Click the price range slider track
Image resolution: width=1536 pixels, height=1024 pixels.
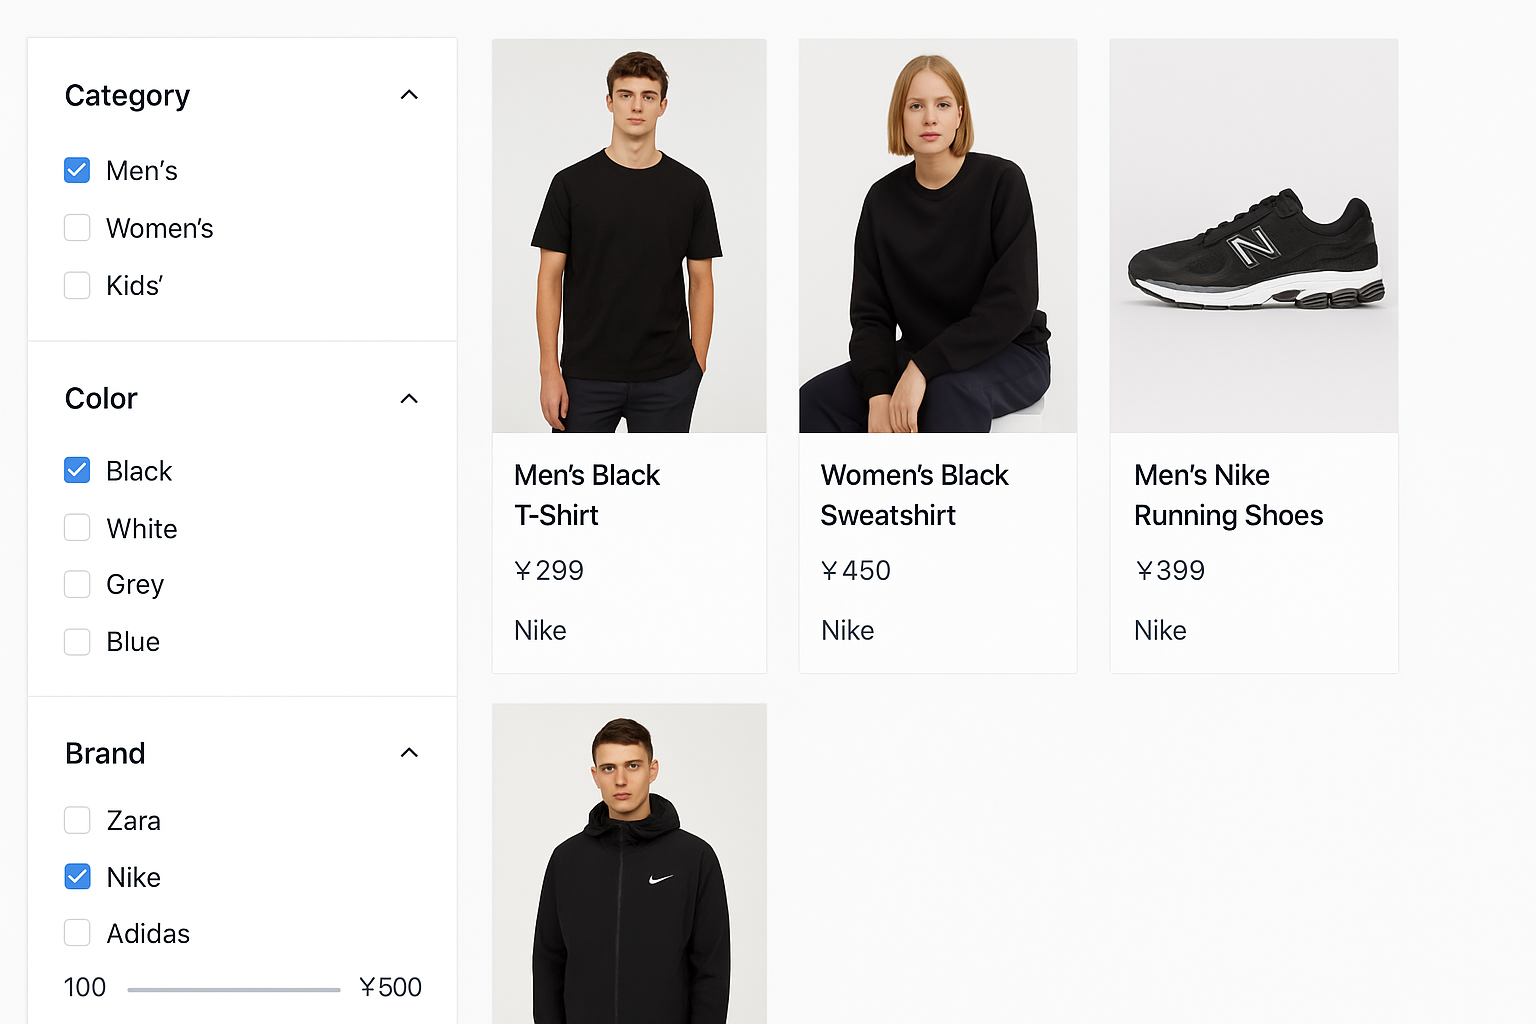[x=234, y=990]
